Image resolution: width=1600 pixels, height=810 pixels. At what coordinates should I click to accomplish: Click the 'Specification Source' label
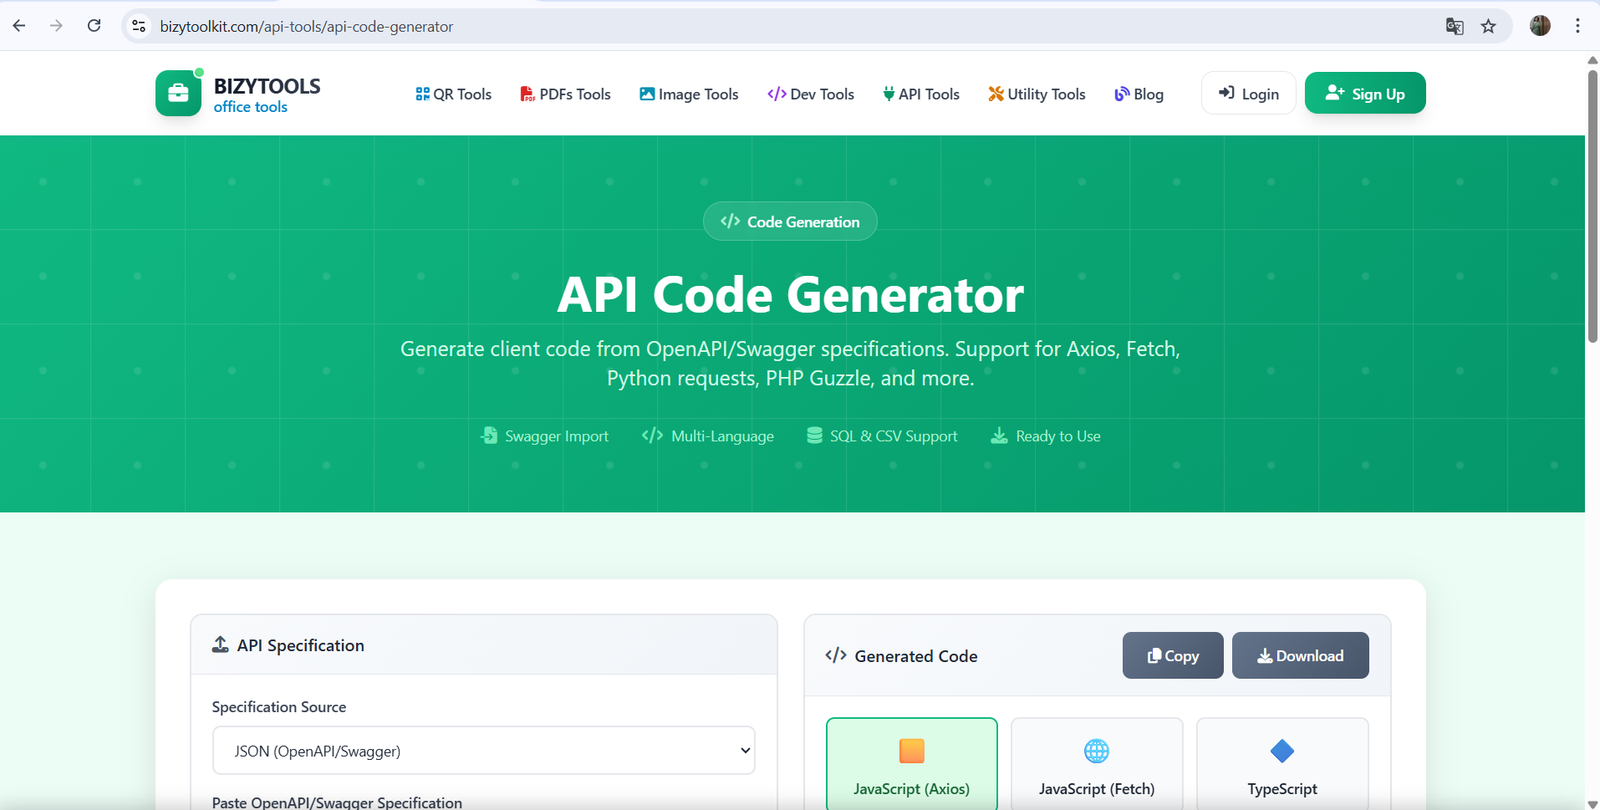click(279, 706)
